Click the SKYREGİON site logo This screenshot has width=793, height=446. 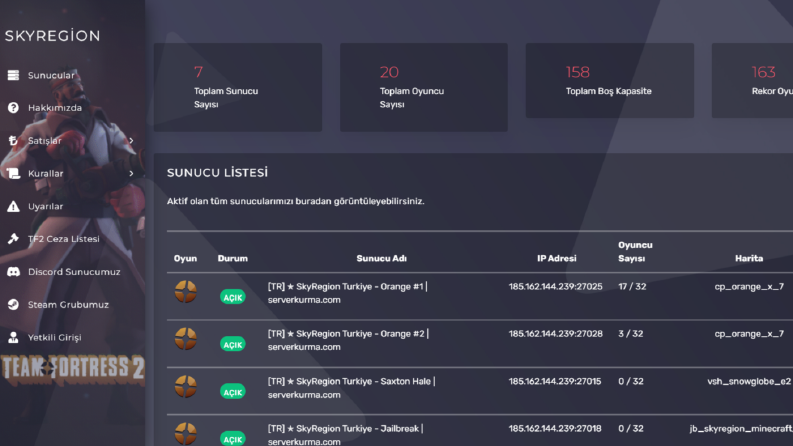pos(53,36)
